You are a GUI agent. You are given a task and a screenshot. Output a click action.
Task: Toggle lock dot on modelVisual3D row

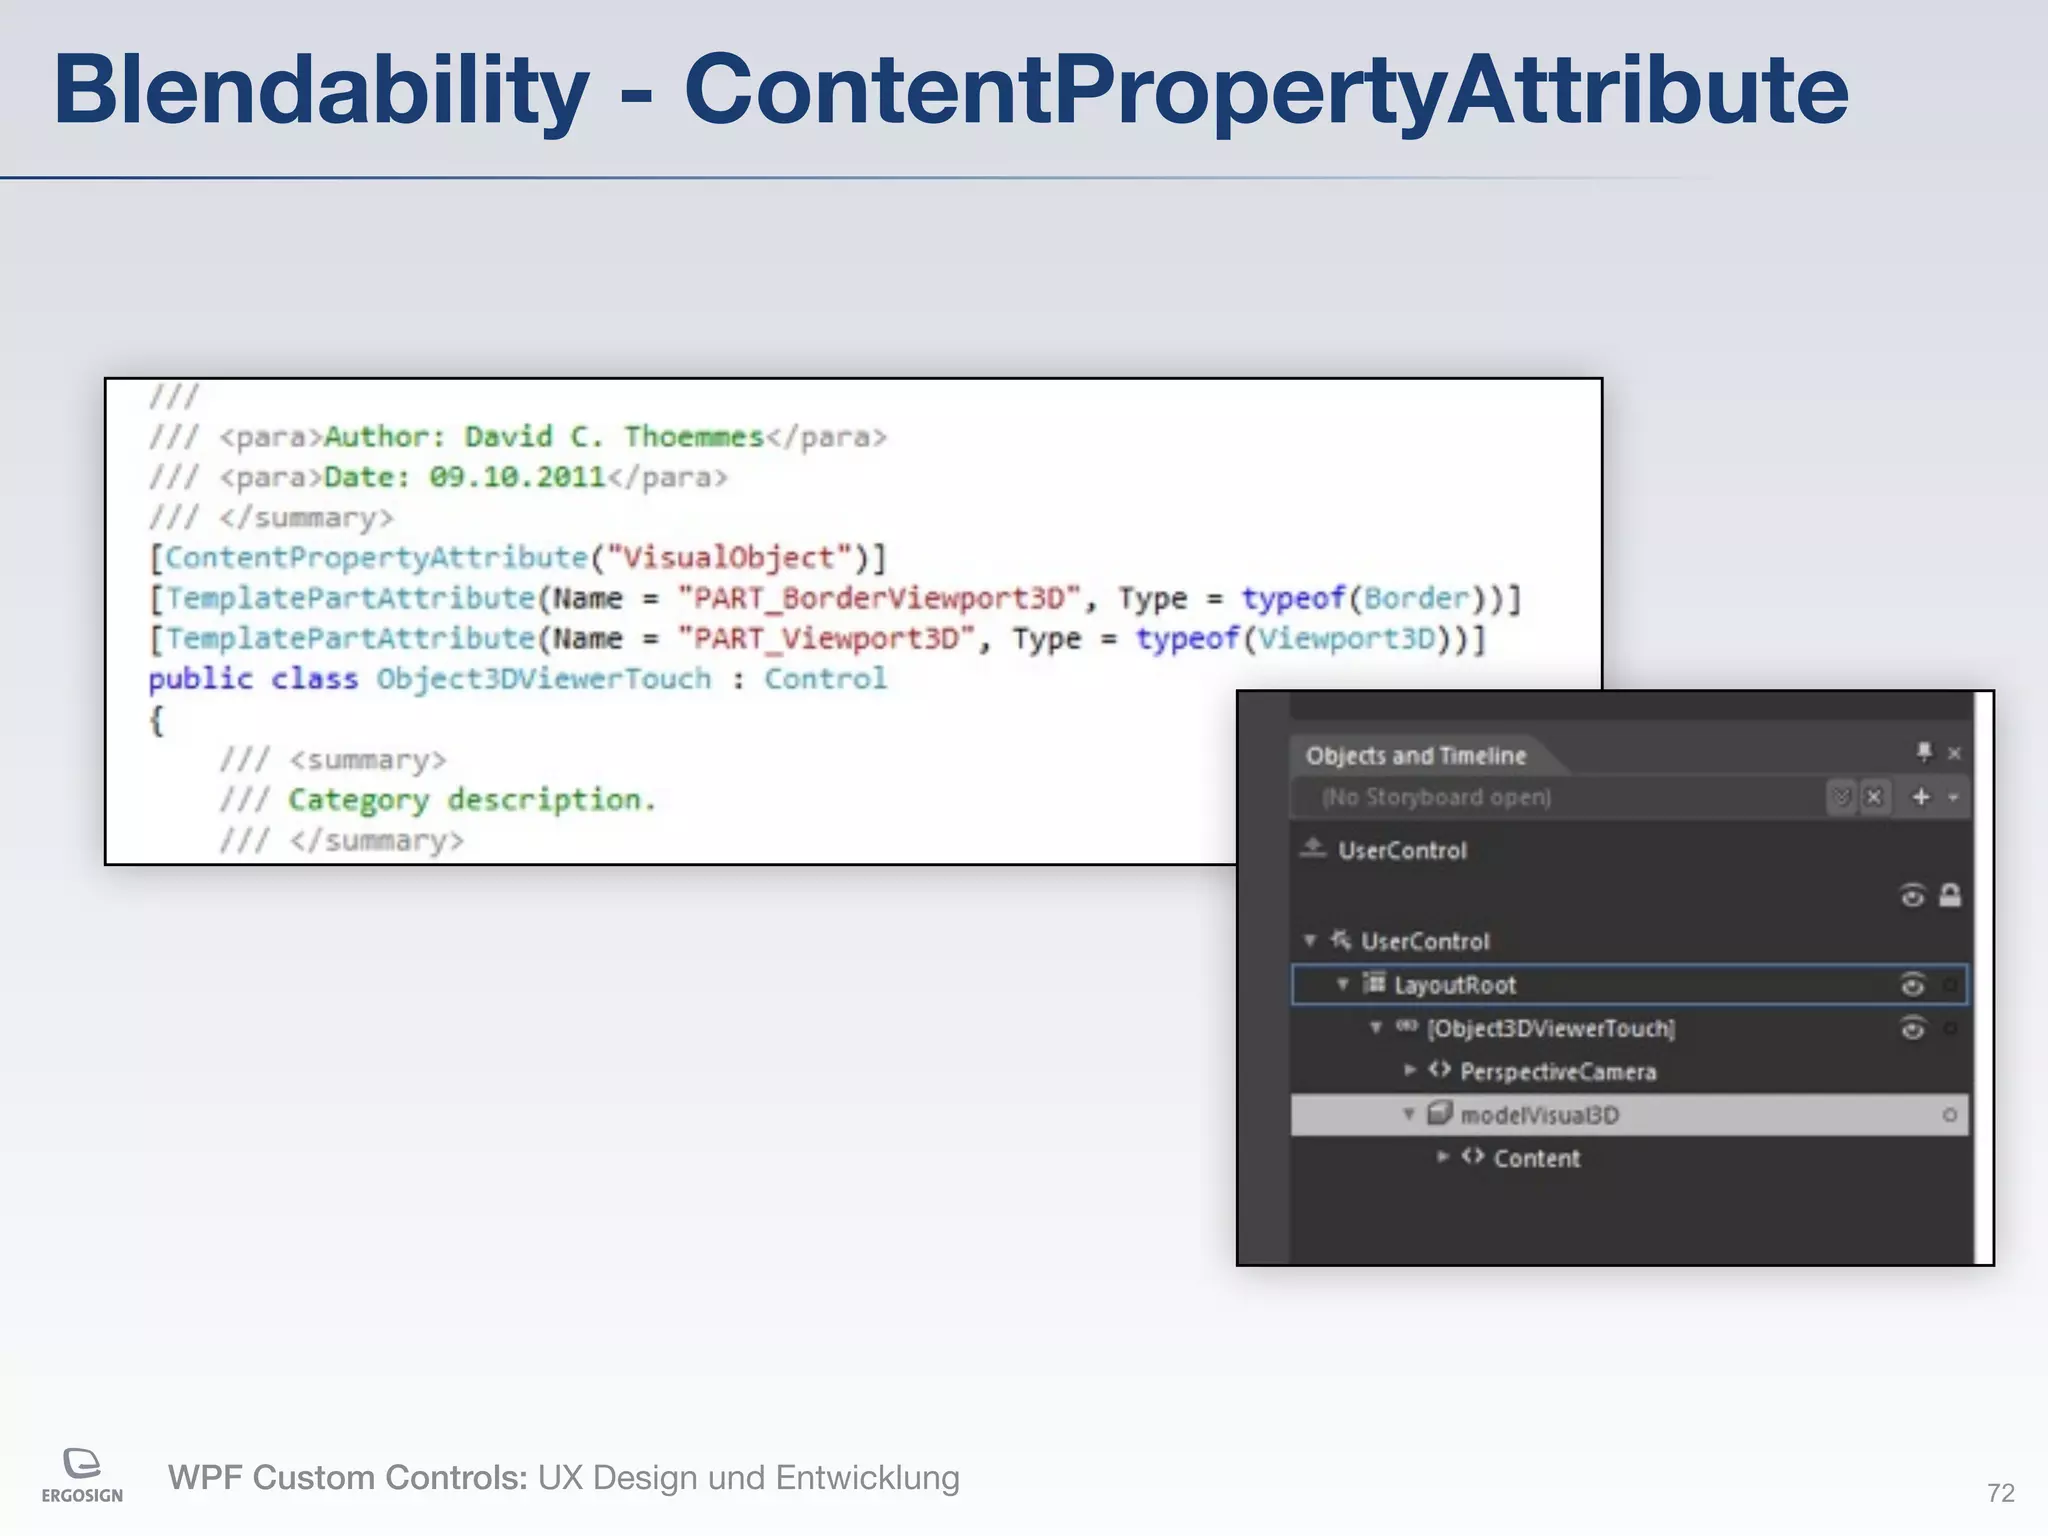pos(1949,1114)
